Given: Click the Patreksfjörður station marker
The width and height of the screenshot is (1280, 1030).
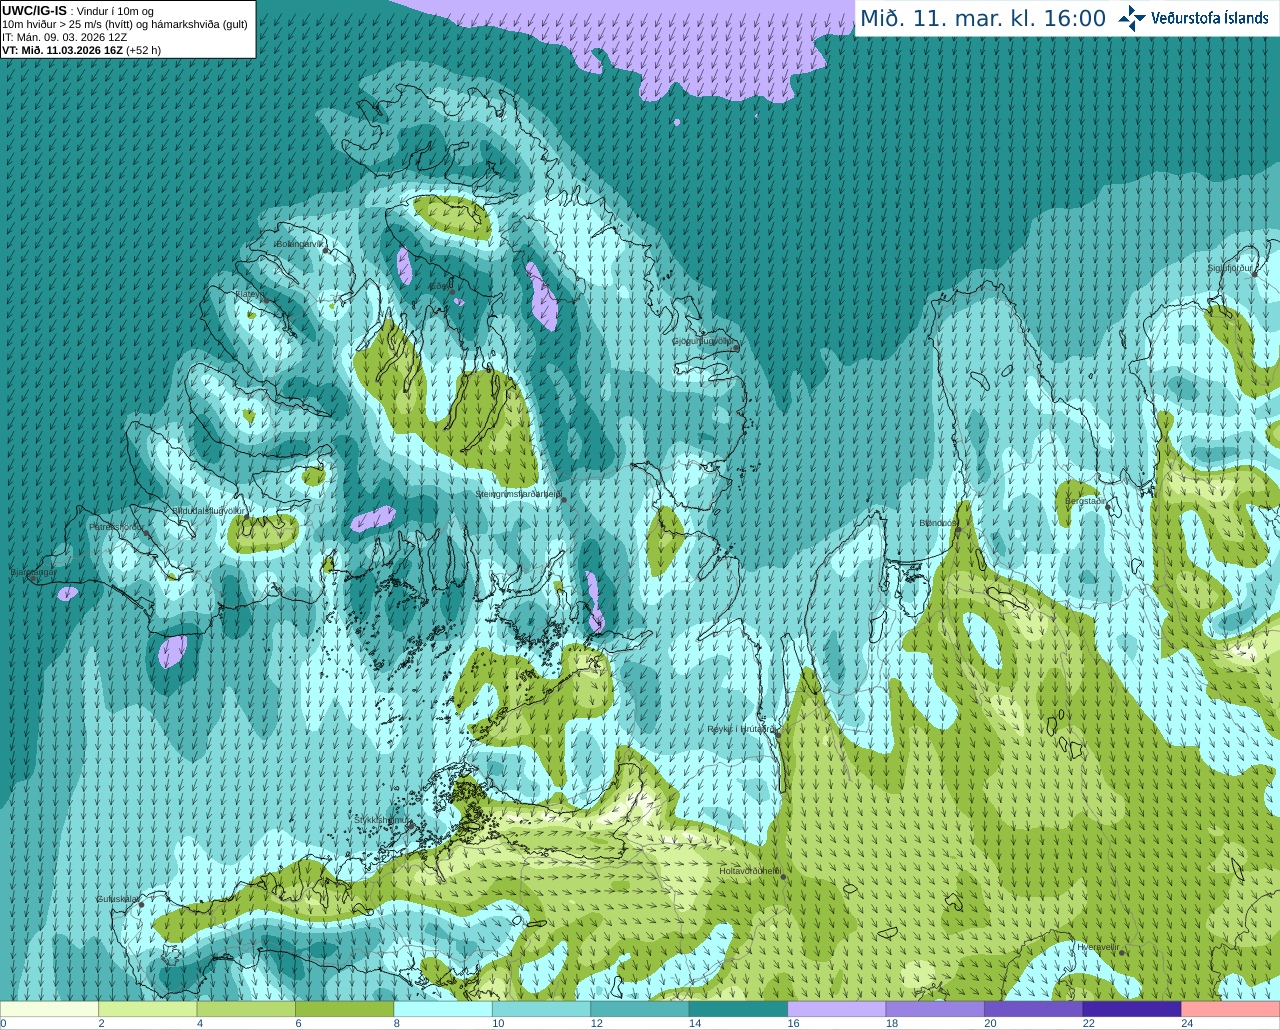Looking at the screenshot, I should tap(146, 534).
